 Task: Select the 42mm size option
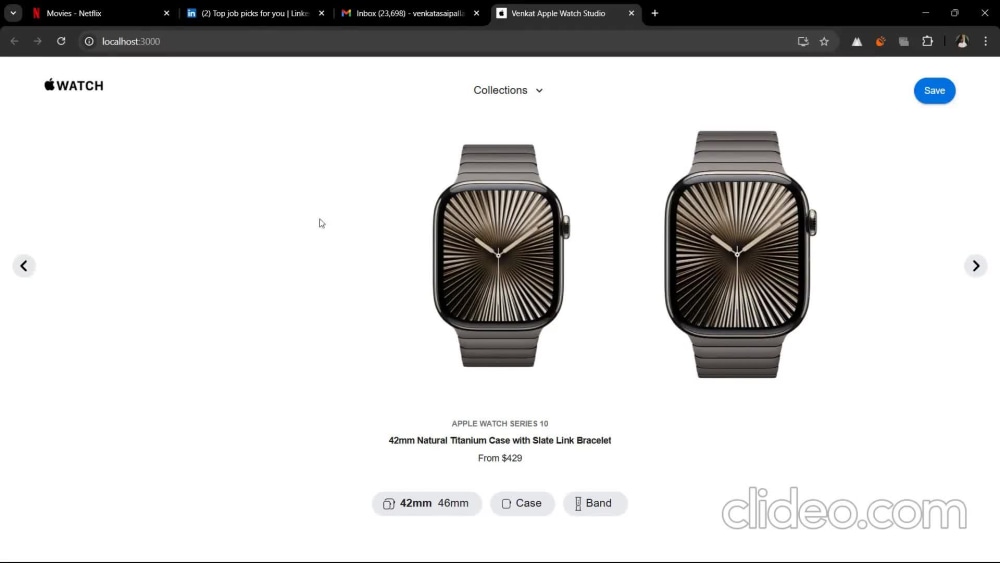(x=415, y=503)
